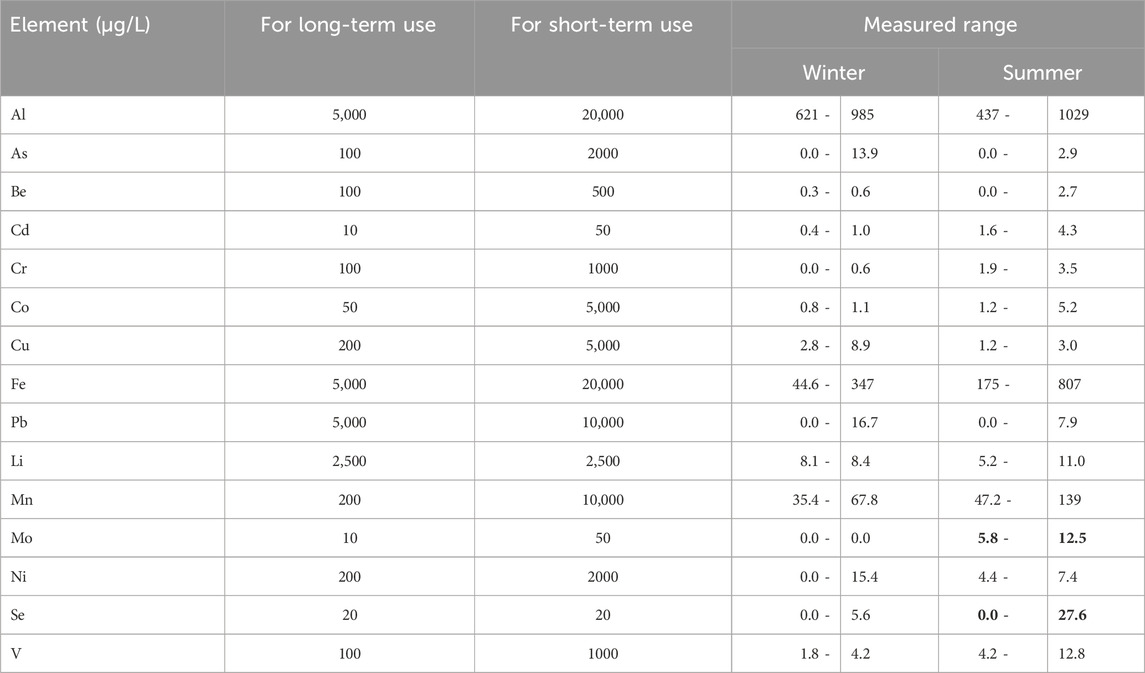This screenshot has width=1145, height=673.
Task: Click the 'Summer' sub-header
Action: pyautogui.click(x=1042, y=72)
